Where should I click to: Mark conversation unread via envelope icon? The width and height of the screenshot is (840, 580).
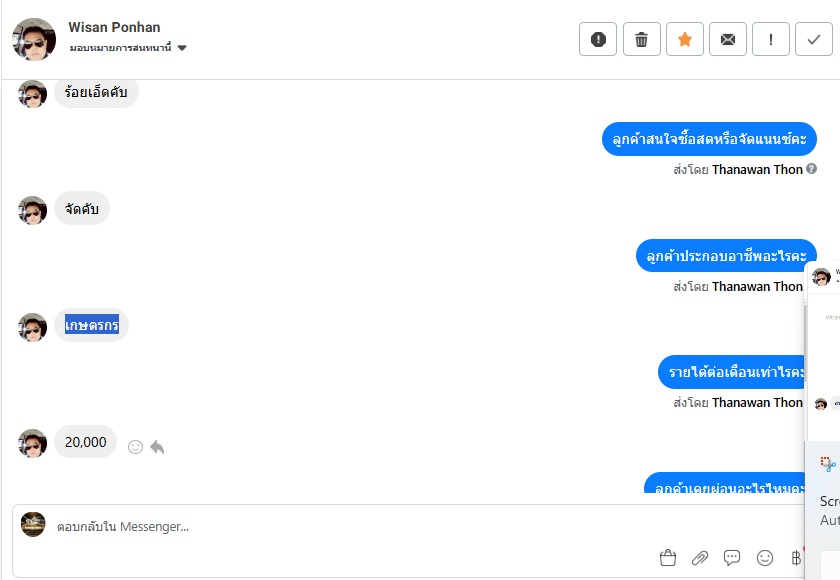(x=728, y=39)
